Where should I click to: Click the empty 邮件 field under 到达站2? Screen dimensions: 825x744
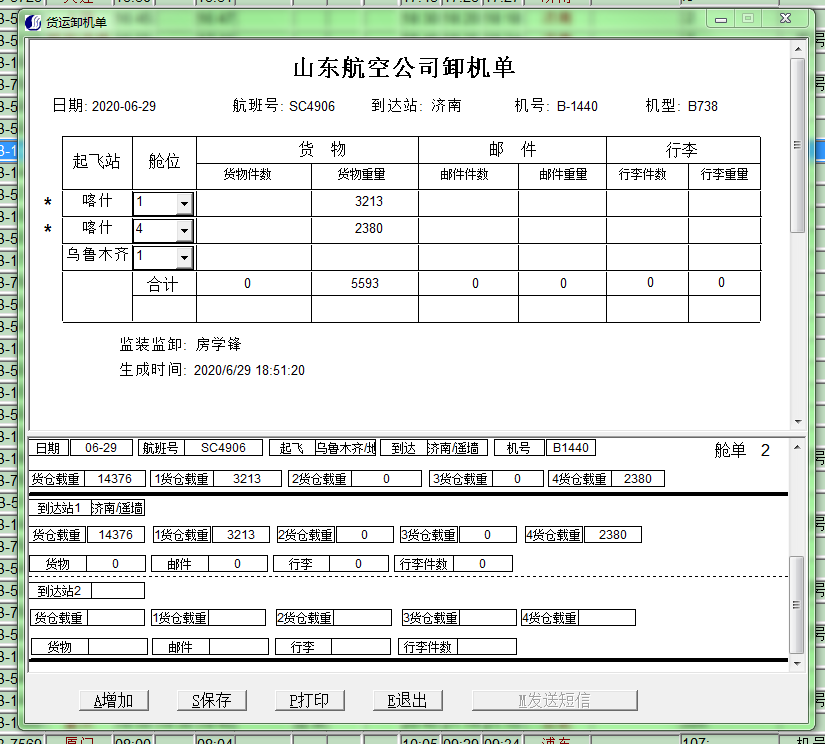point(239,646)
